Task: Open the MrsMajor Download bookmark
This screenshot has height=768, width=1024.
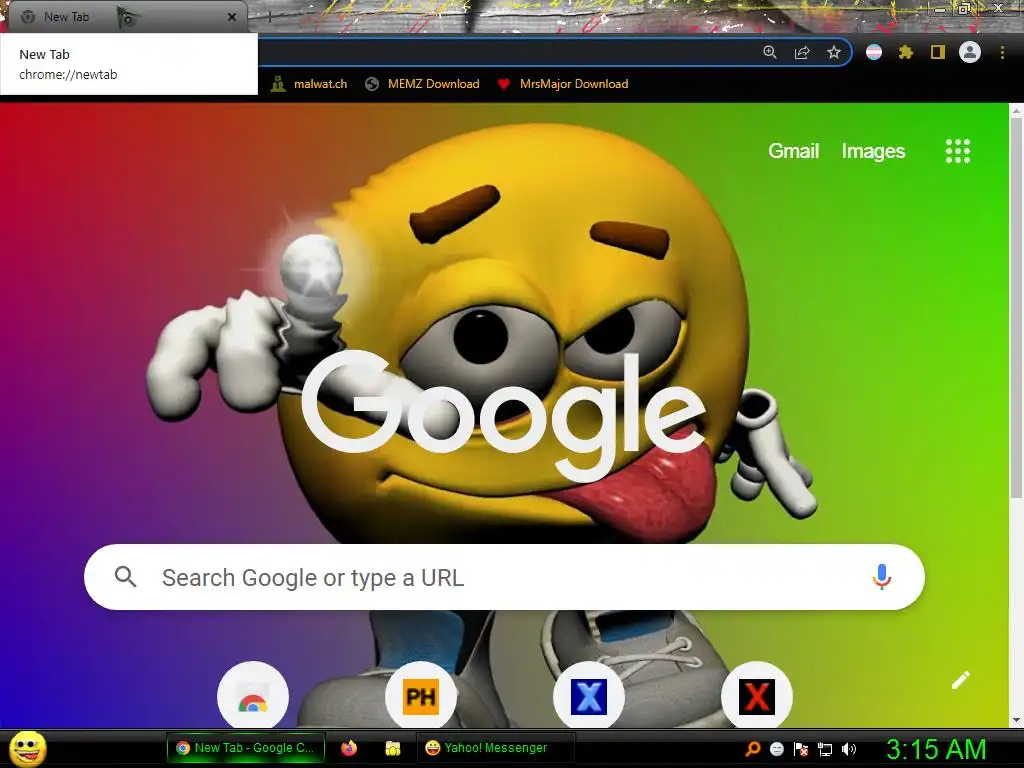Action: point(563,84)
